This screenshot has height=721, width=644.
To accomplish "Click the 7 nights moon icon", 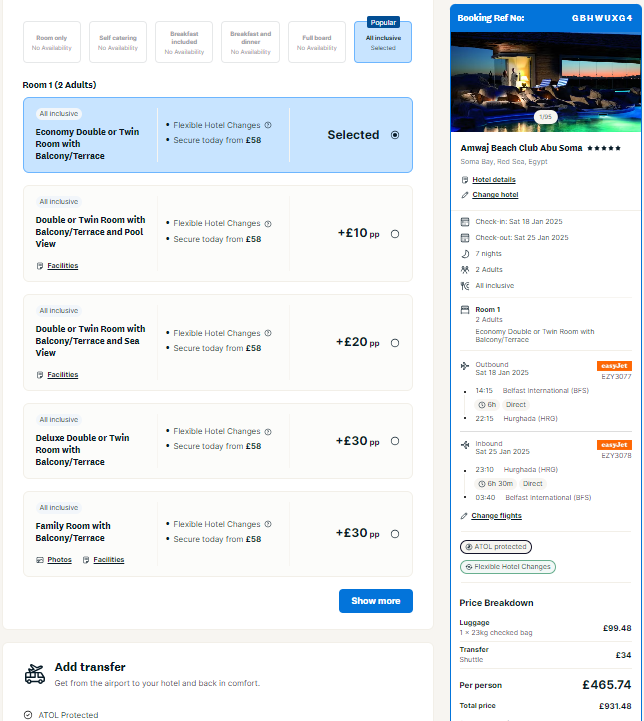I will click(x=465, y=254).
